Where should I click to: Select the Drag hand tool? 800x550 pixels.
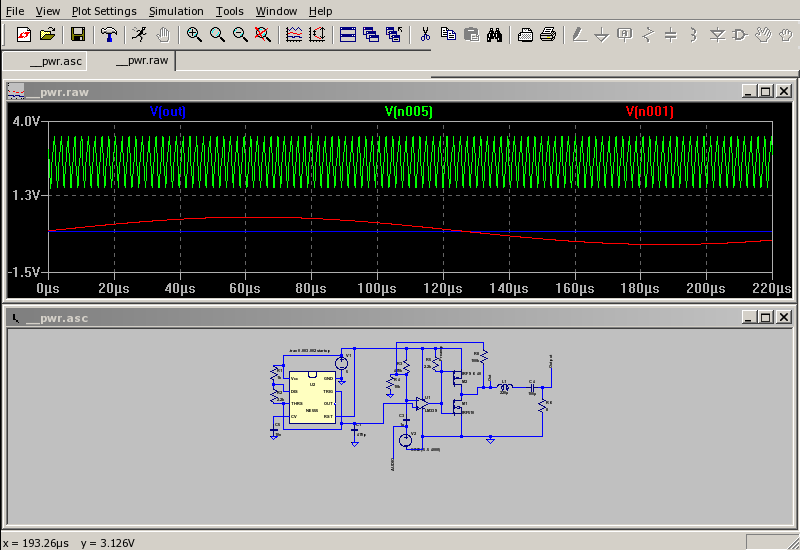[786, 35]
